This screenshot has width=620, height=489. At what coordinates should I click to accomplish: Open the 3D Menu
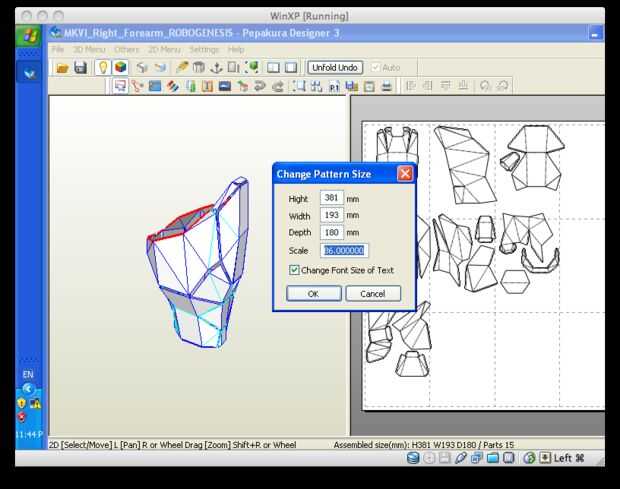[x=89, y=49]
